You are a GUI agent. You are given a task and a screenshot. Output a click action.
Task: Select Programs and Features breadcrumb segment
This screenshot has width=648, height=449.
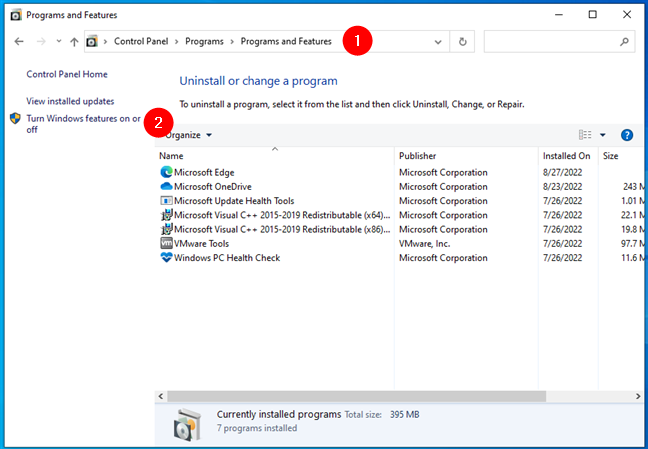286,41
